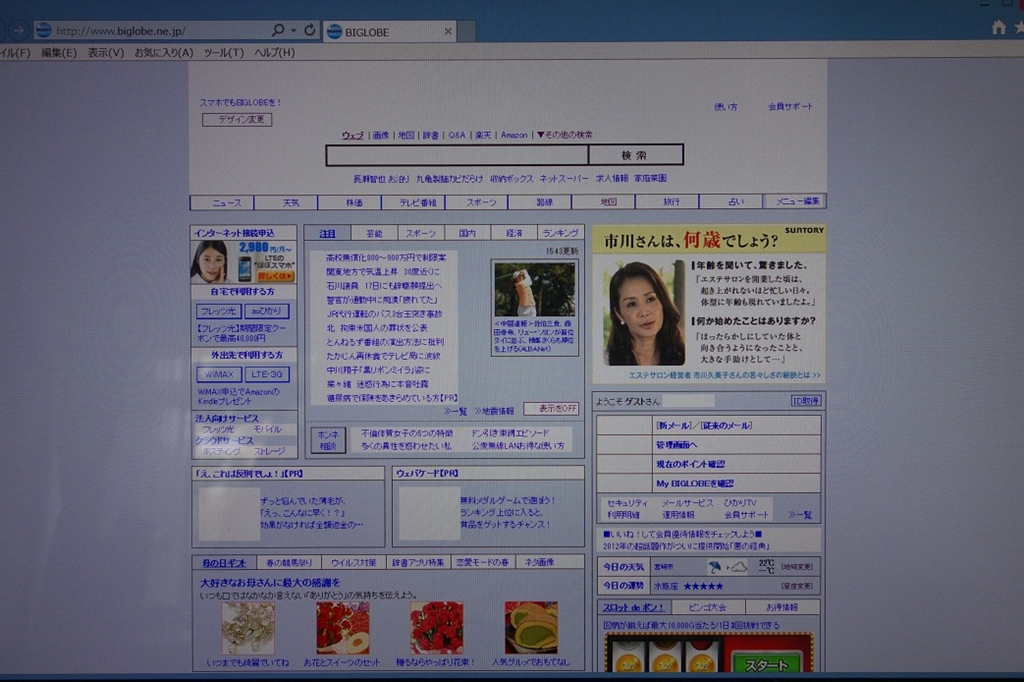Select the ウイルス対策 tab
1024x682 pixels.
[x=353, y=562]
